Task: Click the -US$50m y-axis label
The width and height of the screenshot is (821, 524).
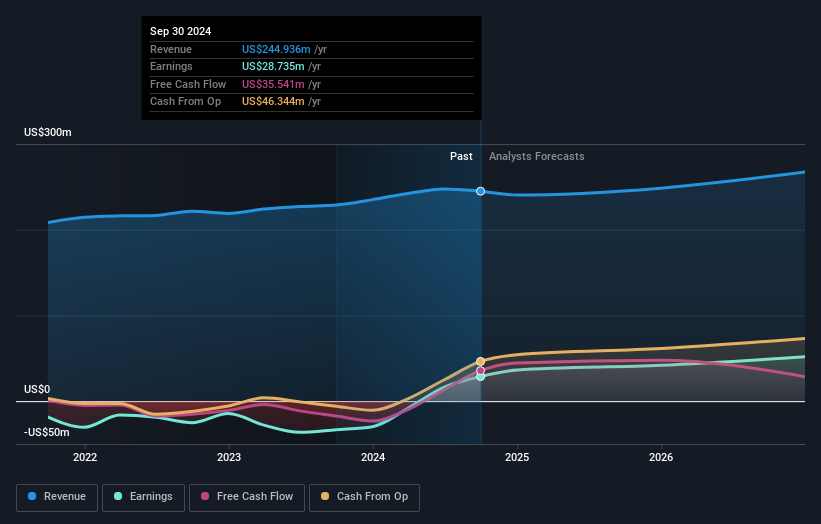Action: (47, 432)
